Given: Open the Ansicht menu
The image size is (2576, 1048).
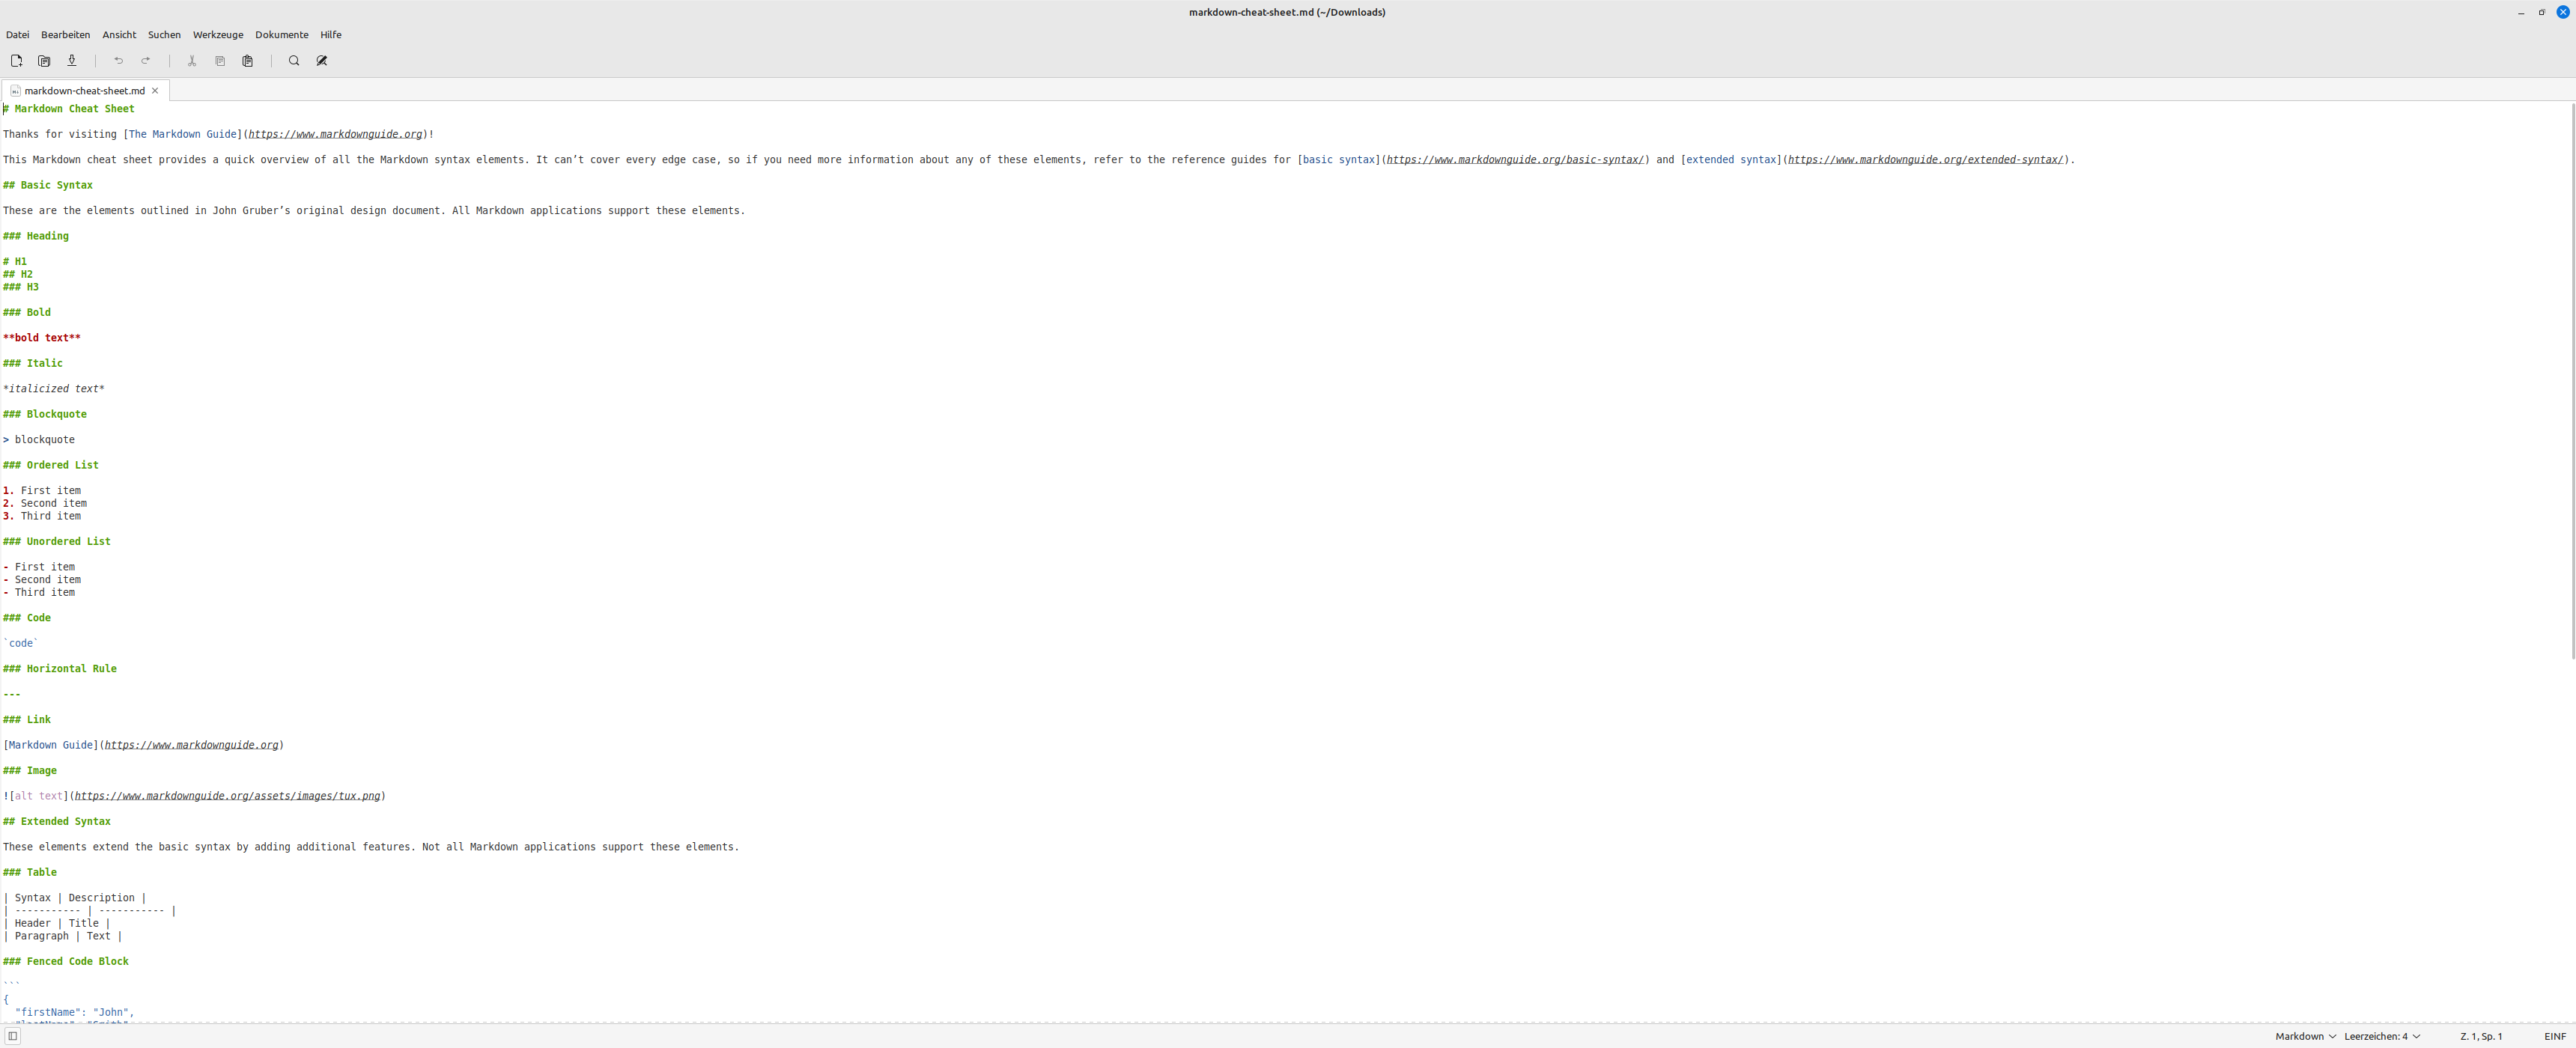Looking at the screenshot, I should coord(119,34).
